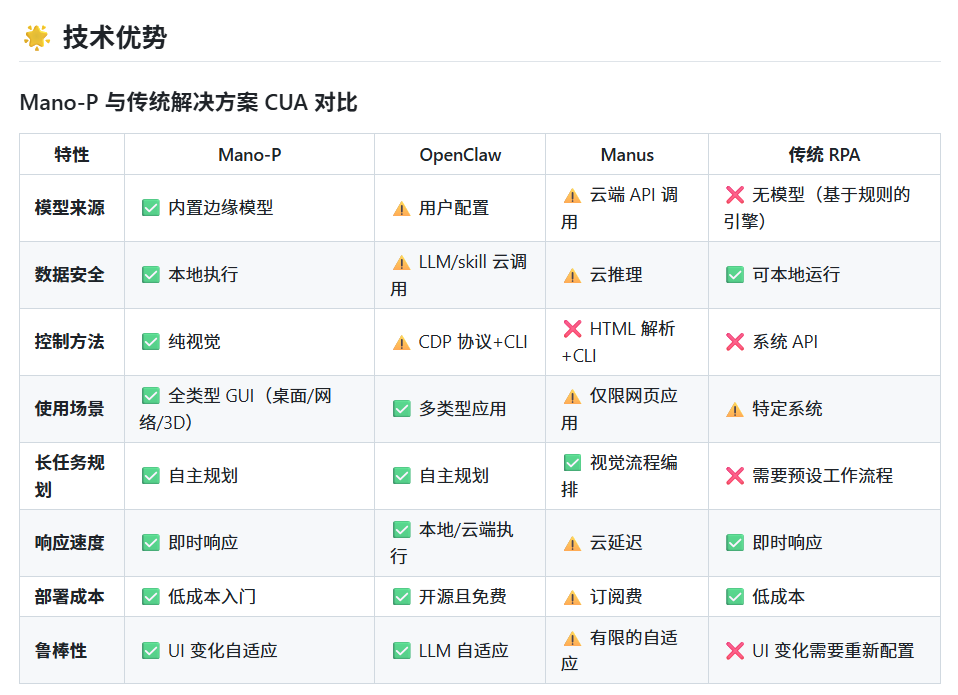Click the 传统 RPA column header
This screenshot has height=695, width=958.
[x=824, y=155]
